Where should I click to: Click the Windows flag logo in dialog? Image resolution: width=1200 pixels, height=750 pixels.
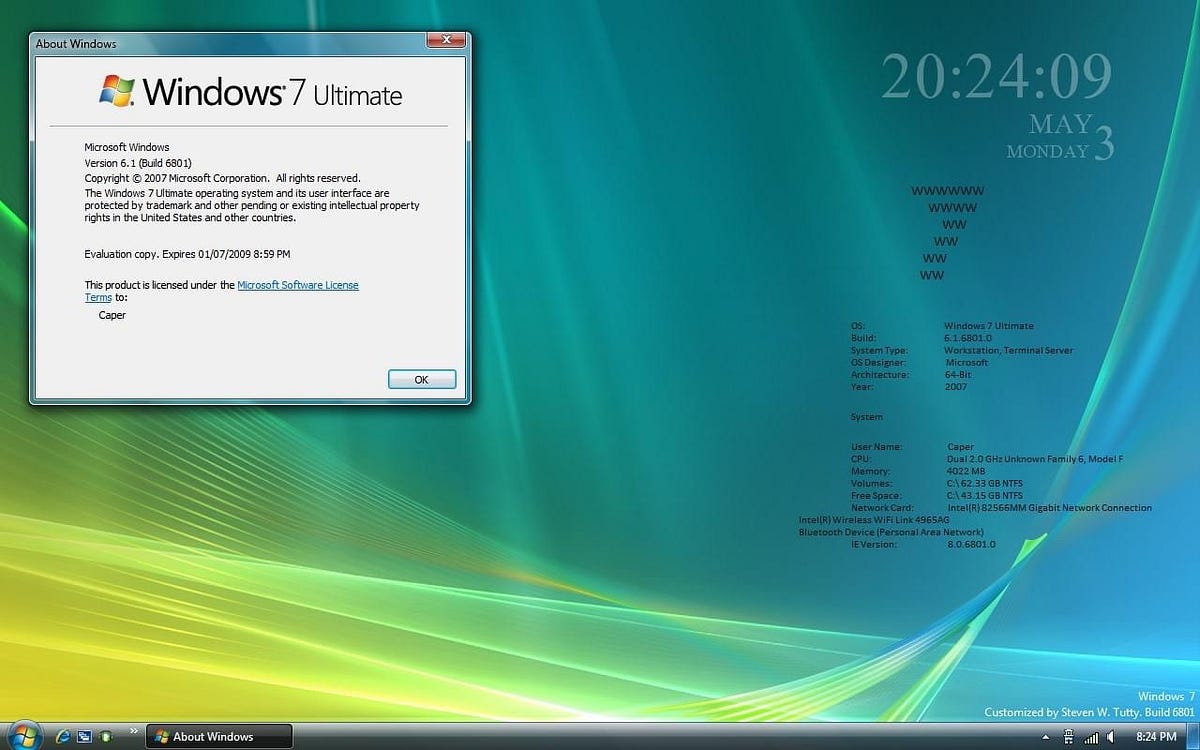coord(117,90)
